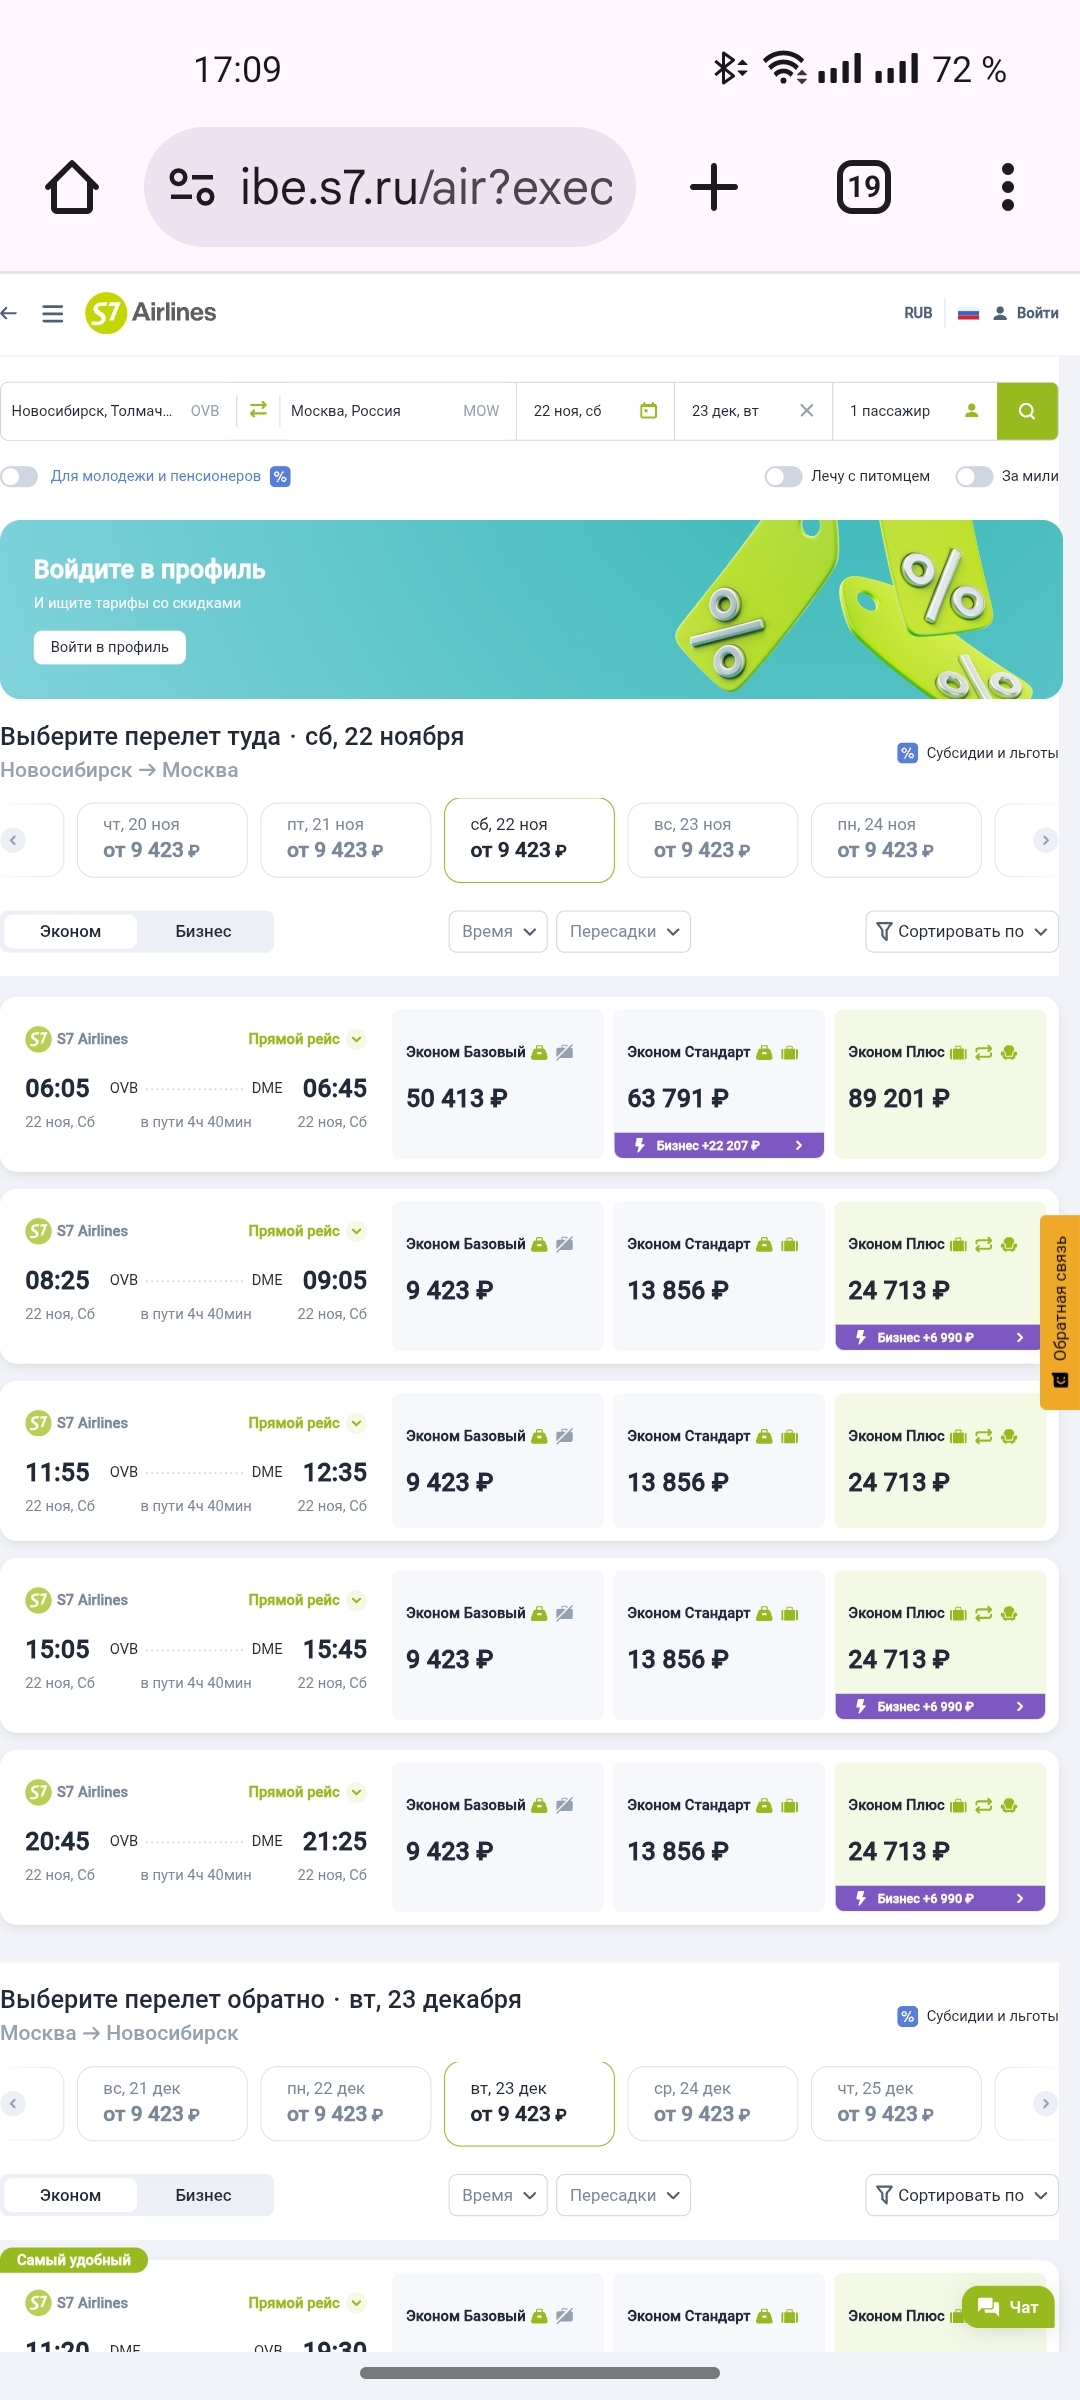The height and width of the screenshot is (2400, 1080).
Task: Toggle 'Лечу с питомцем' switch
Action: point(783,477)
